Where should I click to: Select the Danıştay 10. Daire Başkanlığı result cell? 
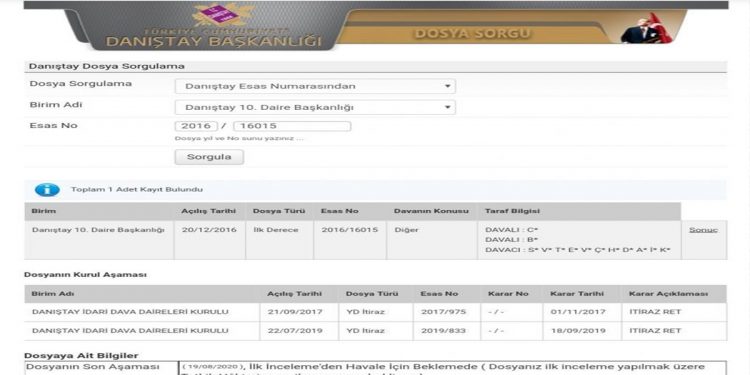(x=99, y=240)
